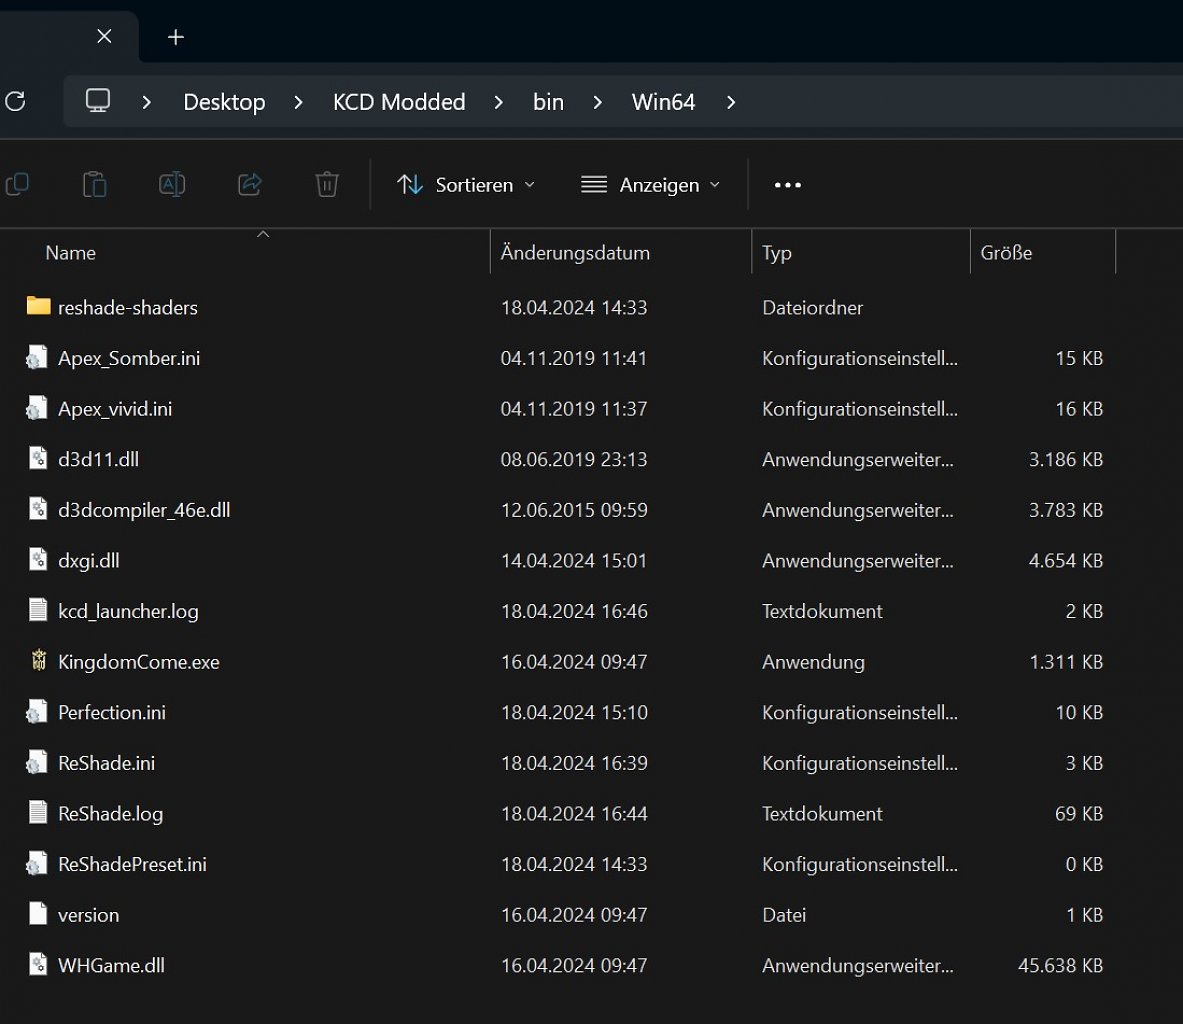Select ReShade.log file name
The image size is (1183, 1024).
pos(110,813)
